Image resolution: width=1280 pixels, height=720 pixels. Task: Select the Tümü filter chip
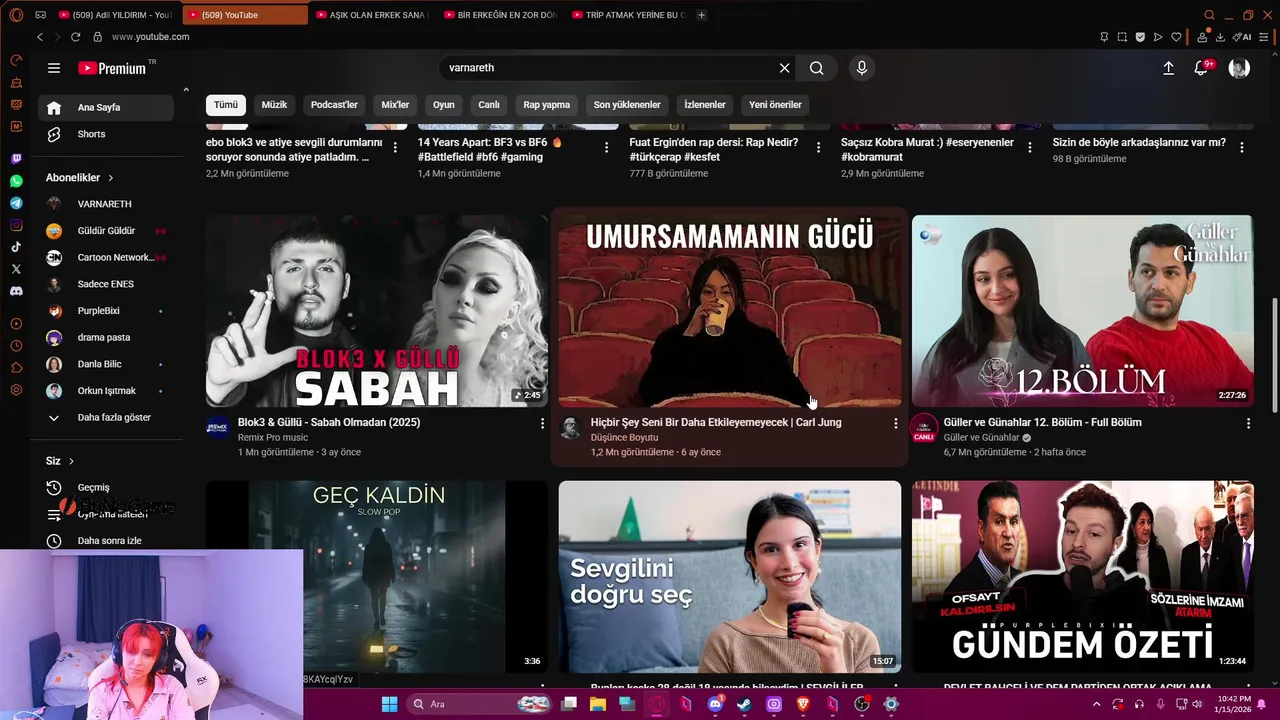(x=226, y=105)
